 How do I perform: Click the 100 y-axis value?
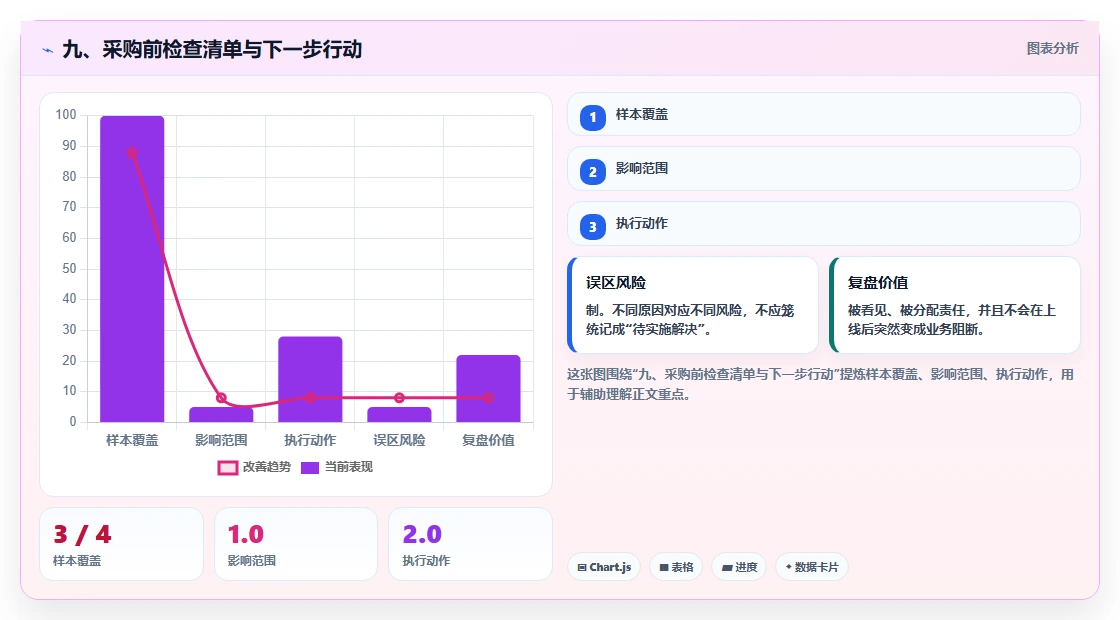[66, 115]
